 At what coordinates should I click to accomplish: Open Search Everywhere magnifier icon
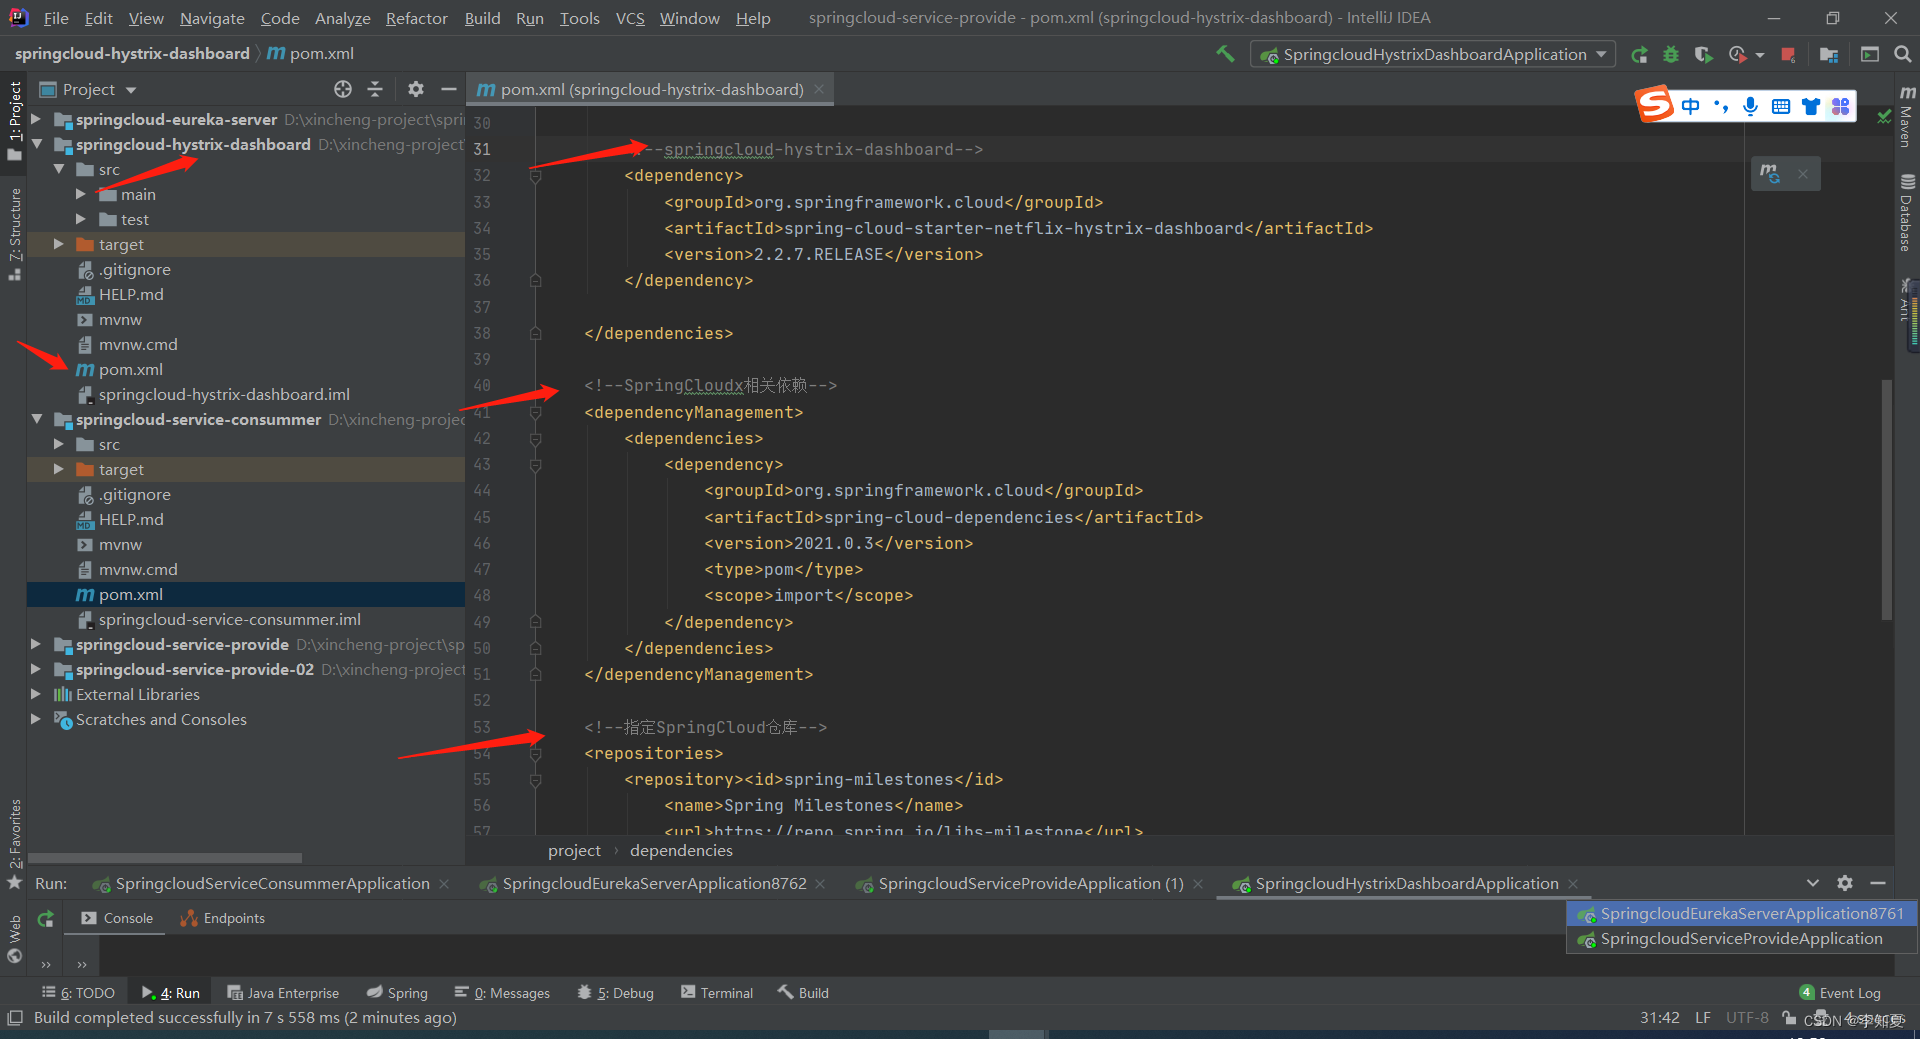1902,54
